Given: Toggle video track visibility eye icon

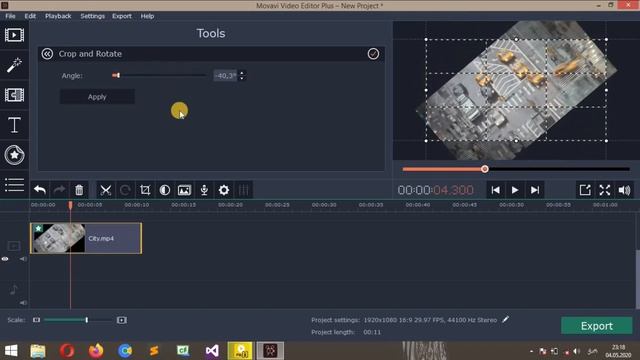Looking at the screenshot, I should pyautogui.click(x=5, y=259).
